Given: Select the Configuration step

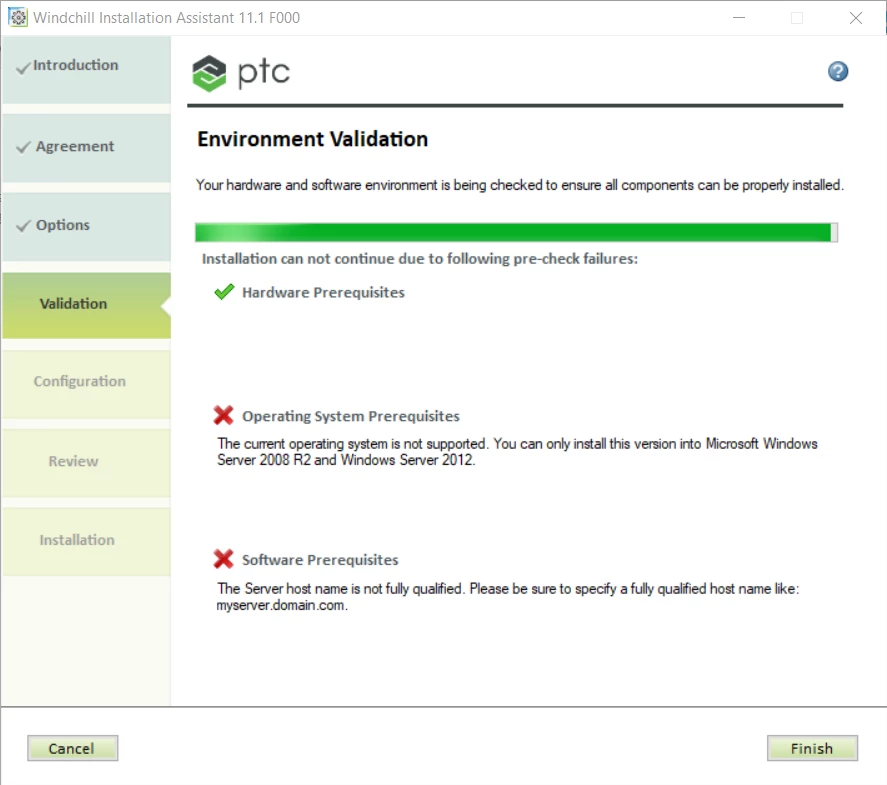Looking at the screenshot, I should point(86,385).
